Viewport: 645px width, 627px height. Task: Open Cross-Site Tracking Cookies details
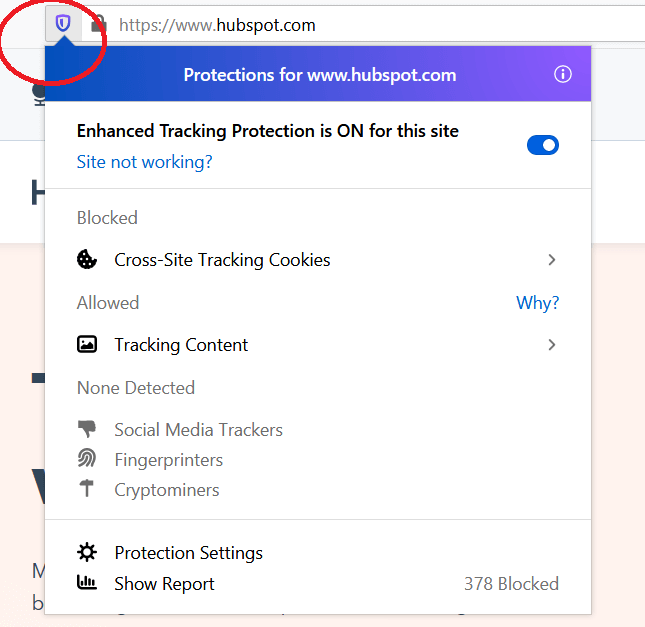[222, 260]
